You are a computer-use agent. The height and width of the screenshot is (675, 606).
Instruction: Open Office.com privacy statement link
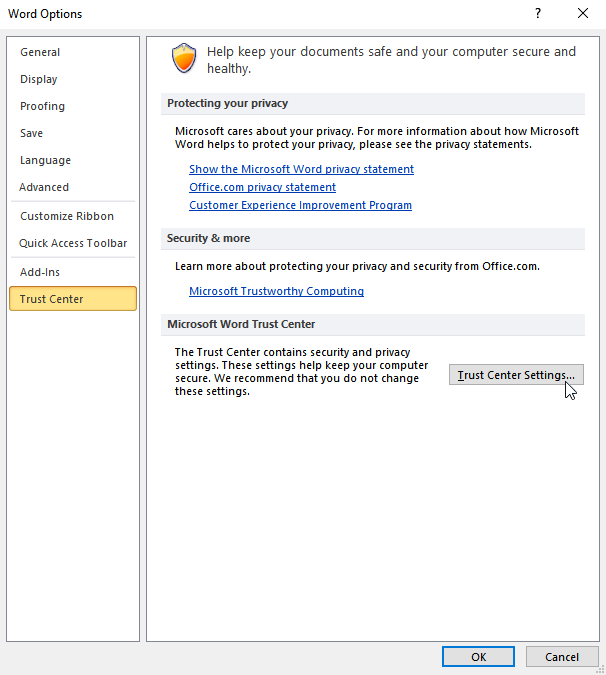coord(263,187)
